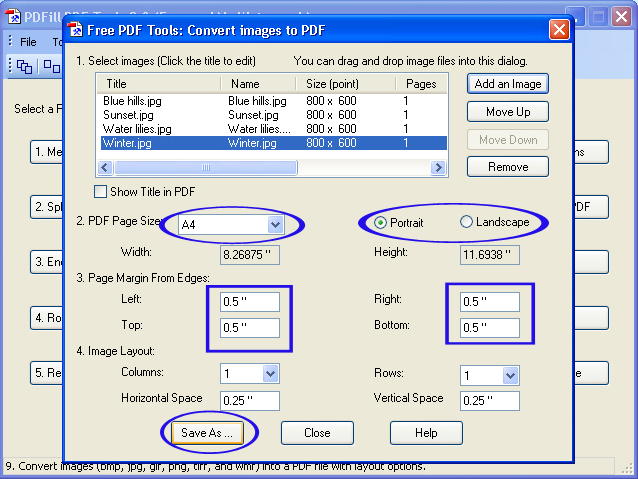Click the left arrow of the list scrollbar
This screenshot has height=479, width=638.
point(105,167)
